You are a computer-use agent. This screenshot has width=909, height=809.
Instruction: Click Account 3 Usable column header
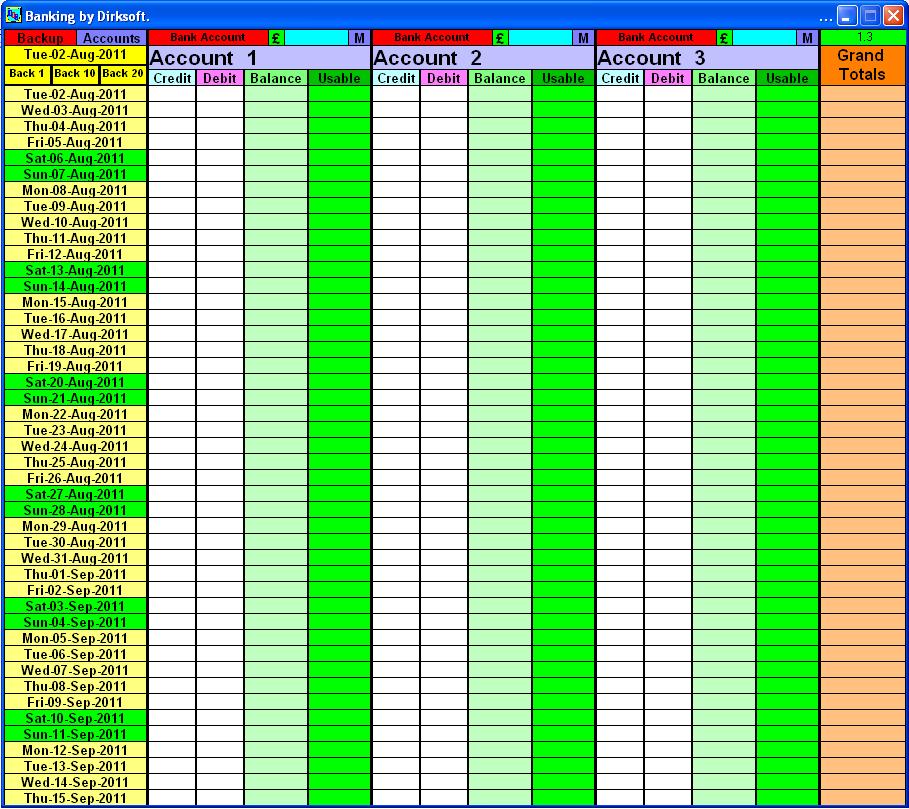(787, 78)
